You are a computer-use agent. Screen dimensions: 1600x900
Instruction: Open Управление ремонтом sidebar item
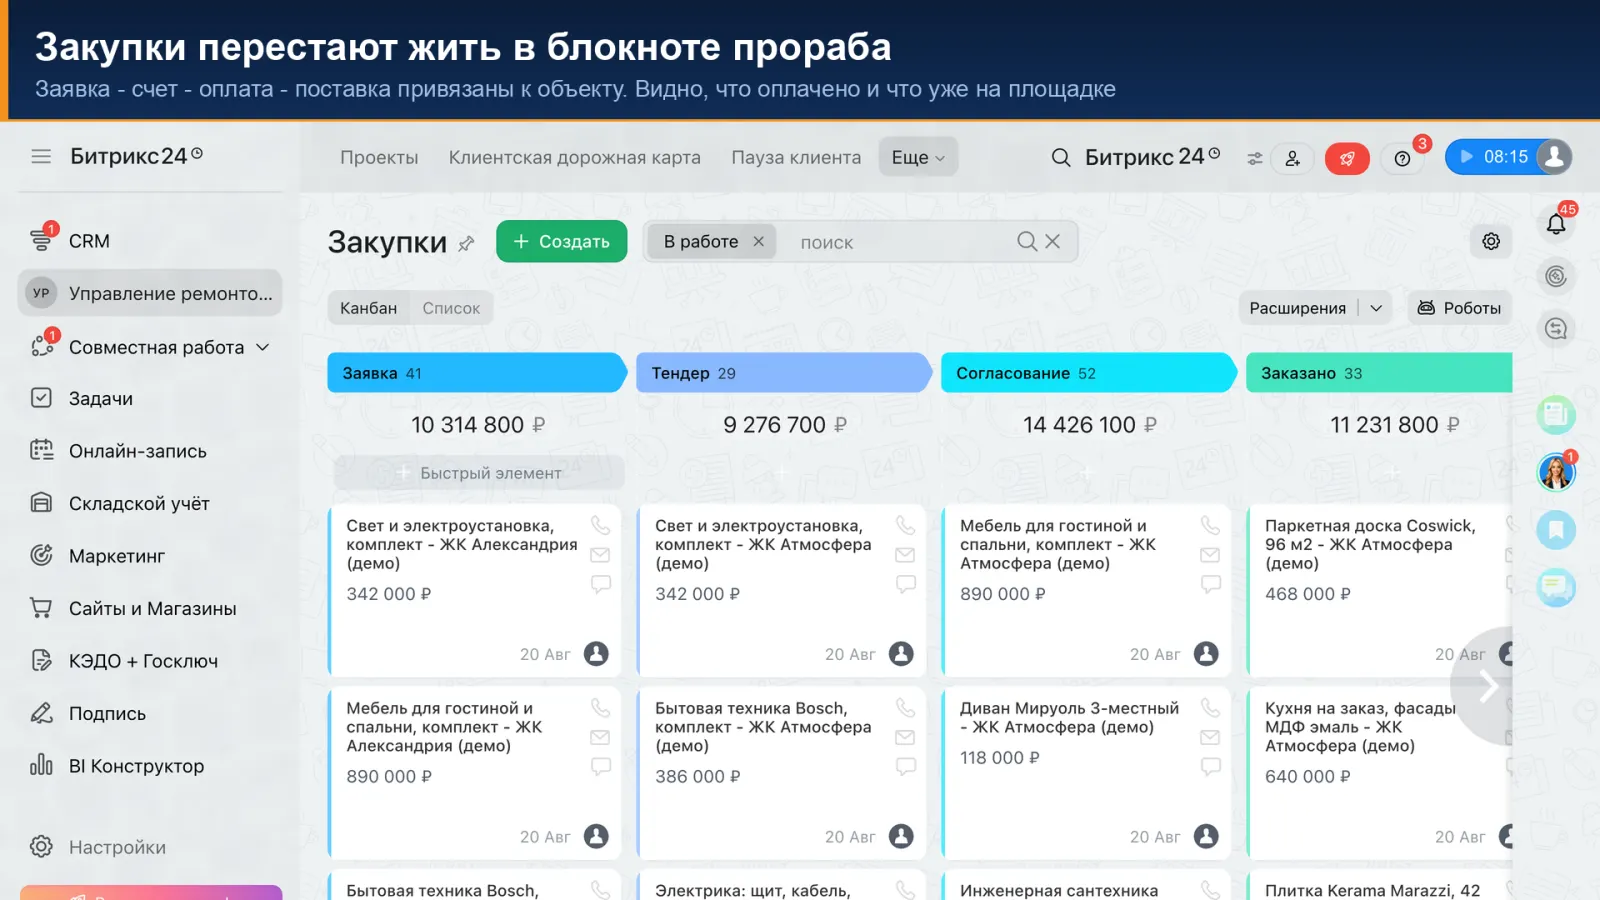point(150,293)
